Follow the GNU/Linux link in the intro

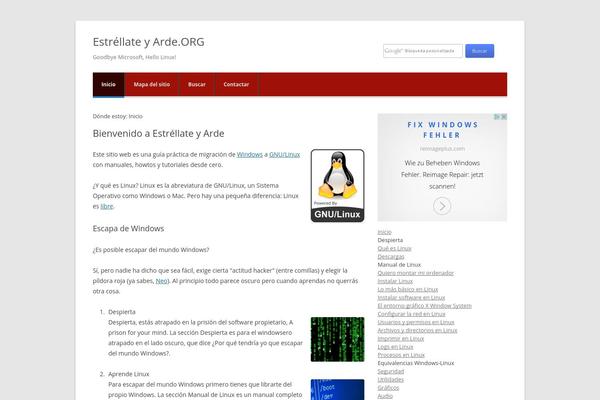284,155
